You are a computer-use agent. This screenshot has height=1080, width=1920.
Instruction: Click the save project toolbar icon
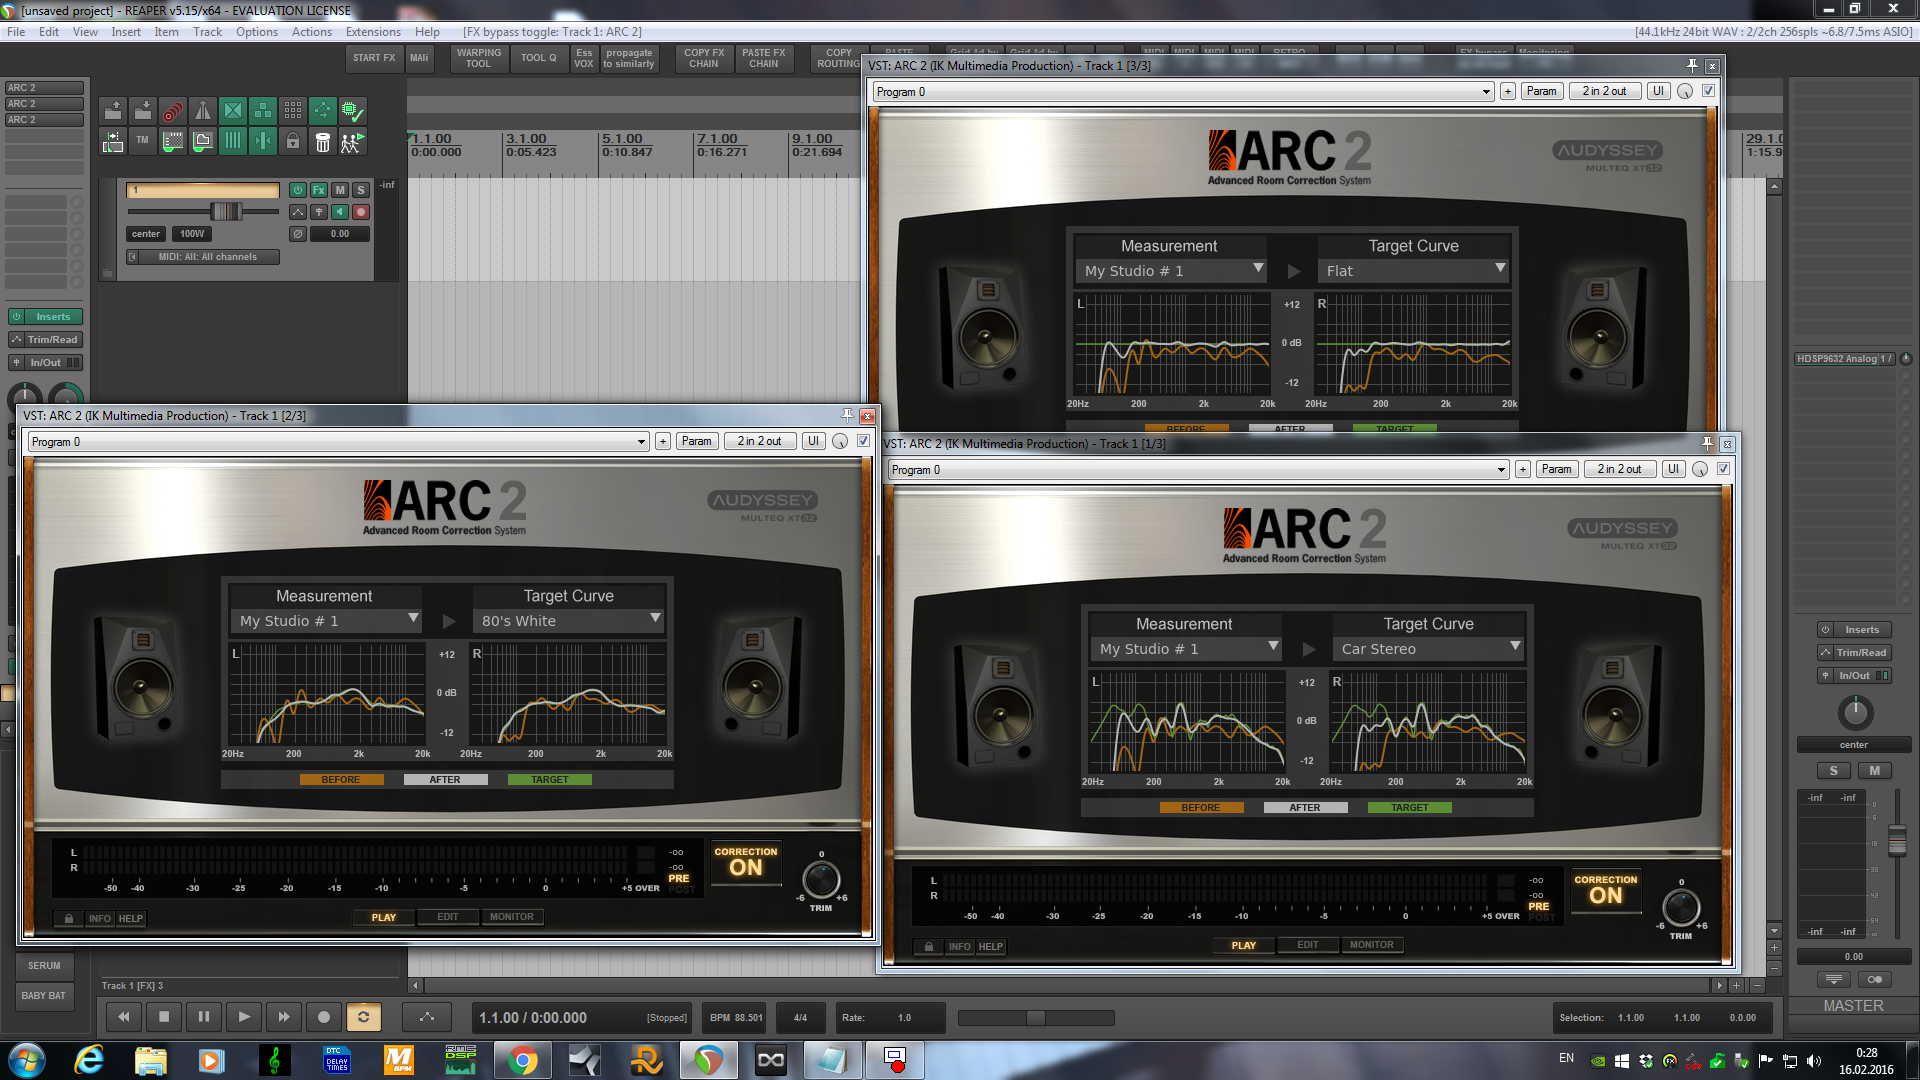click(143, 111)
